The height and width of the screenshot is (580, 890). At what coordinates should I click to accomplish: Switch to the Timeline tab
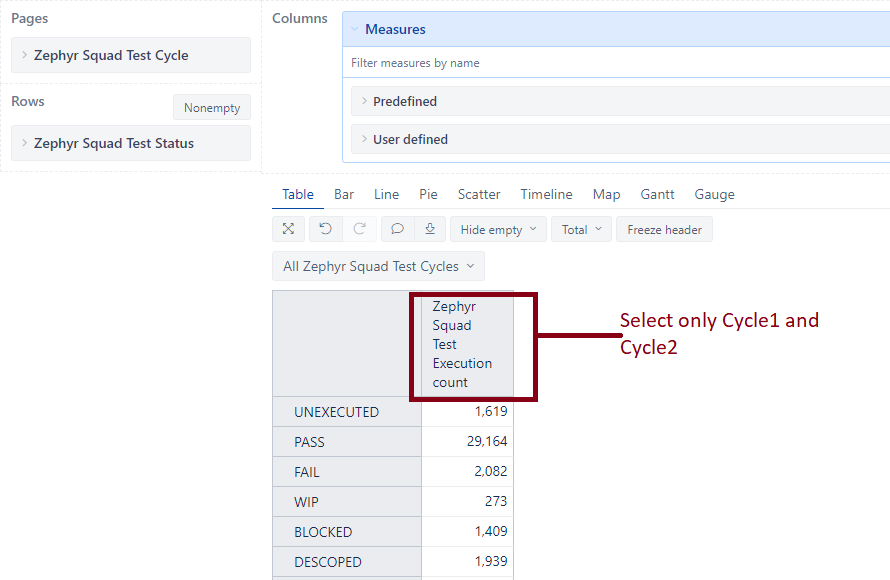coord(547,194)
